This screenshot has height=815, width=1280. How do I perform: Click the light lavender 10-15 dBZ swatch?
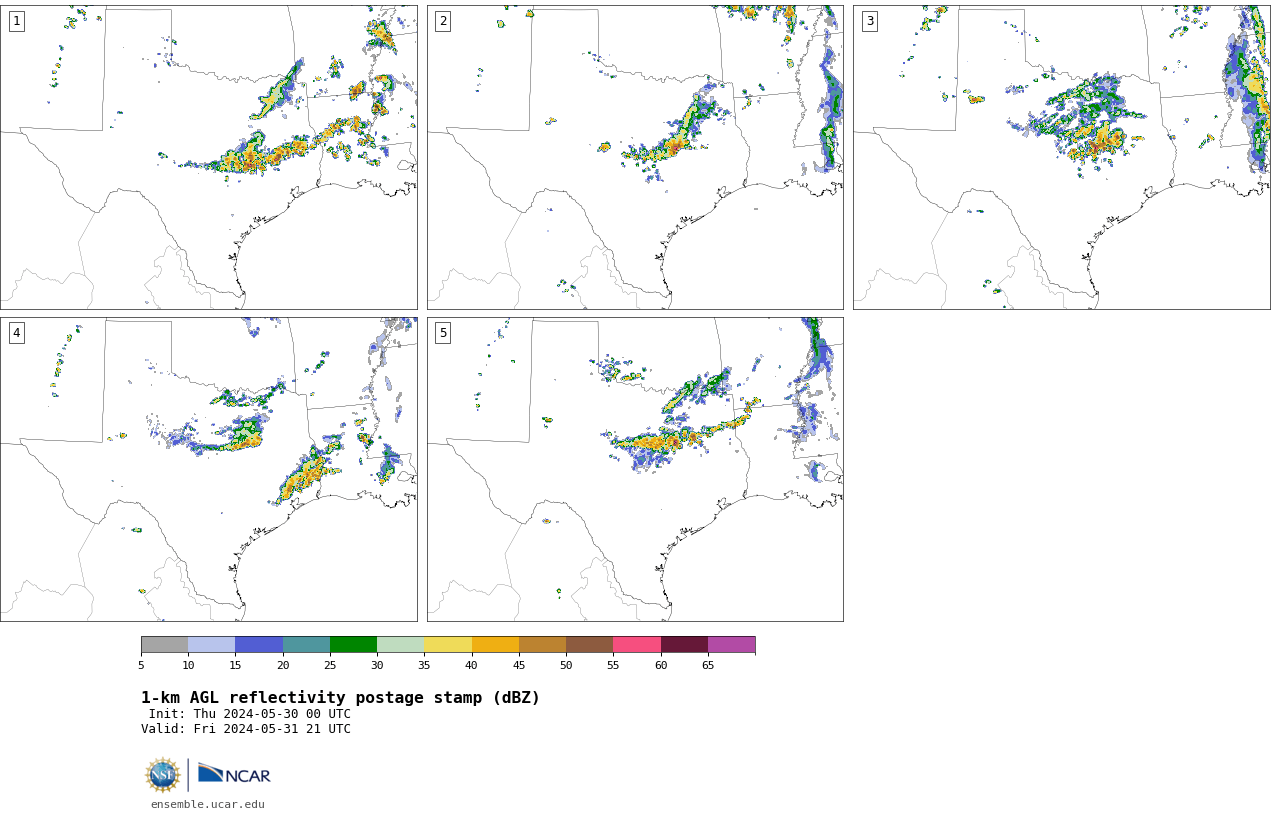point(211,644)
